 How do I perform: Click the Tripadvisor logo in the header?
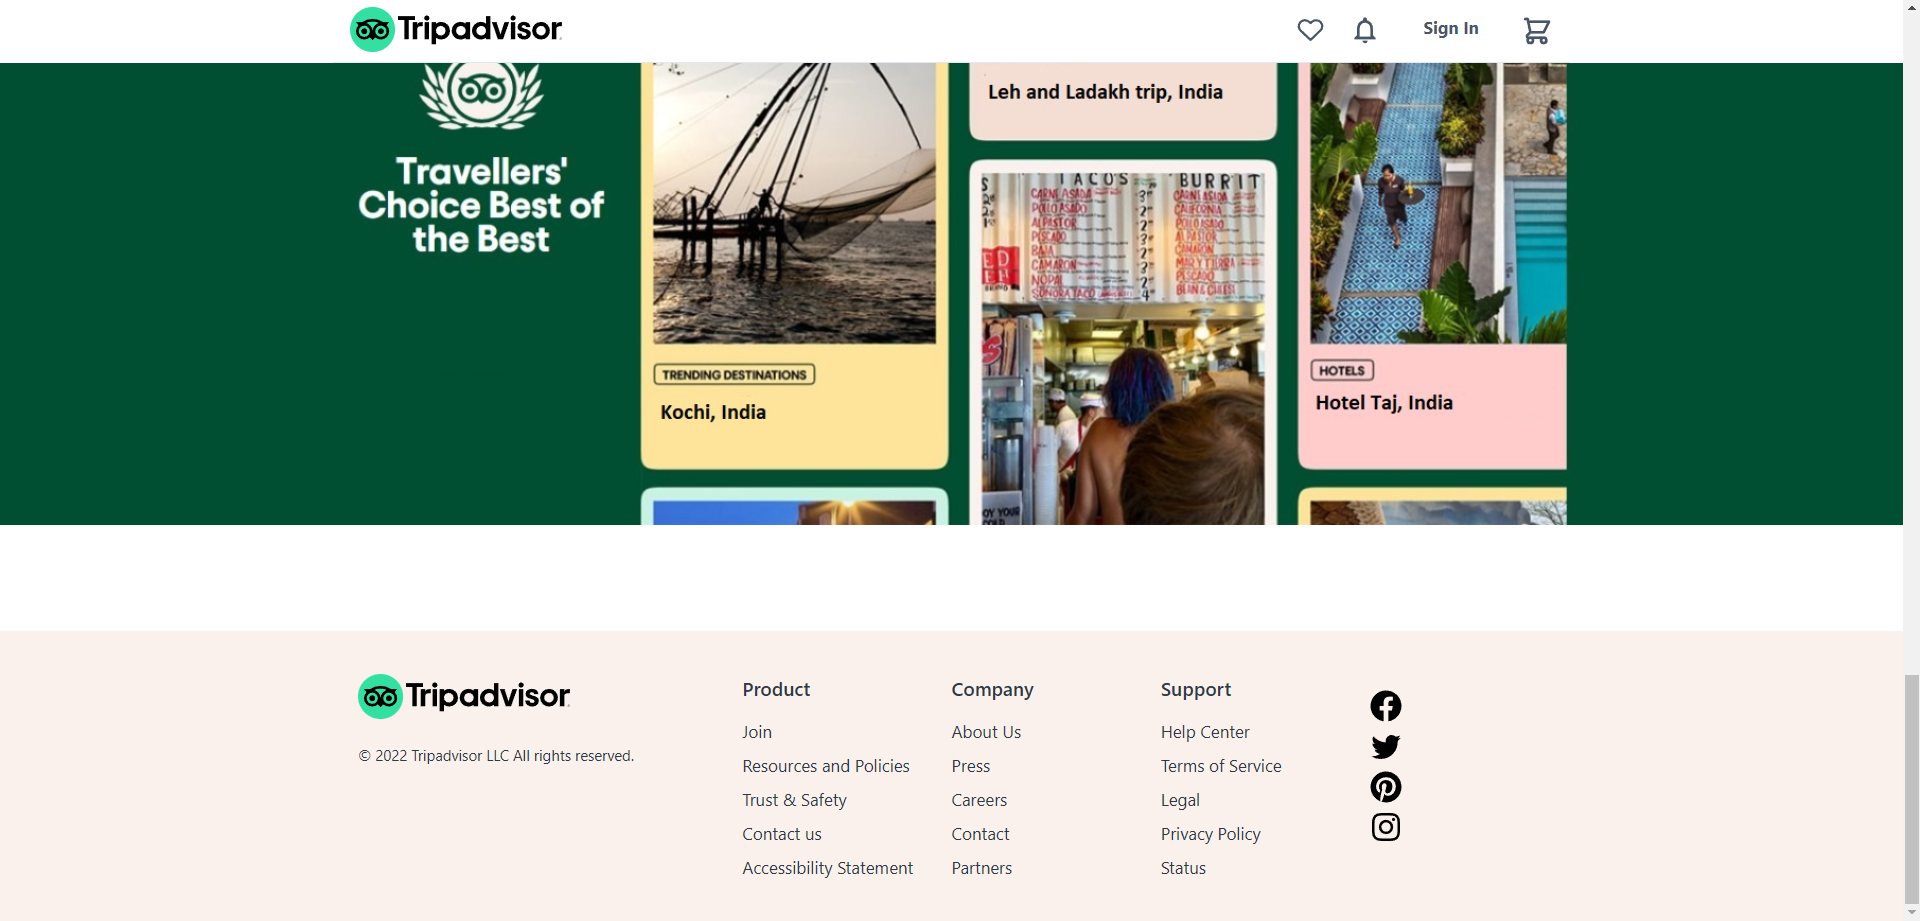[x=456, y=29]
